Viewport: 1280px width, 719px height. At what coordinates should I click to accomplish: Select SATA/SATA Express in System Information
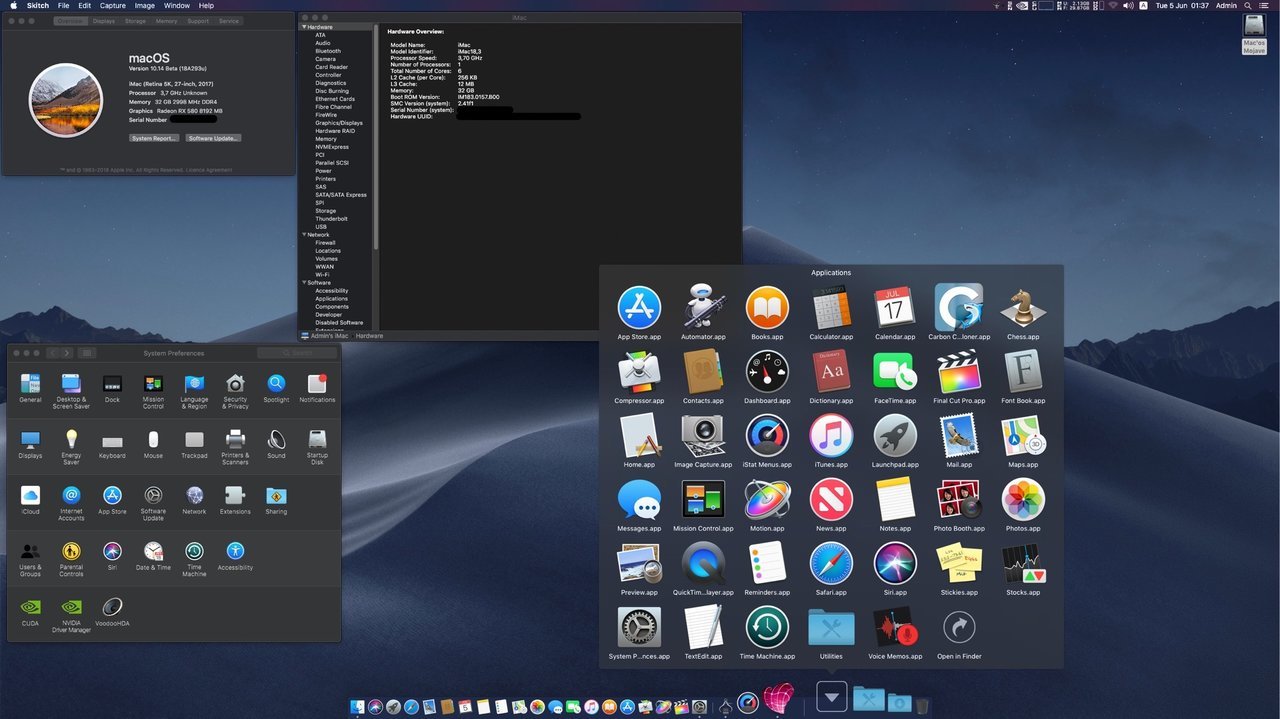[341, 195]
